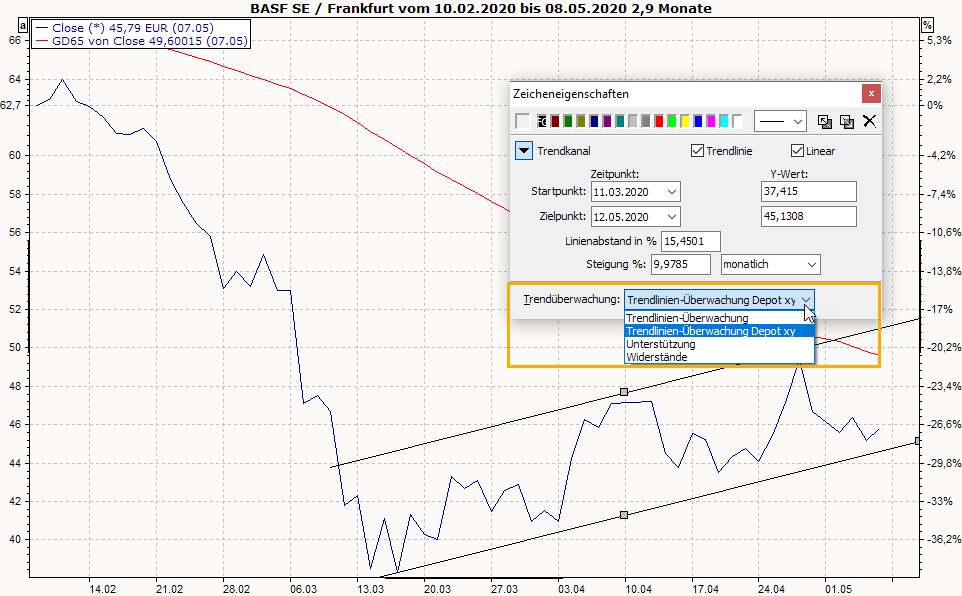The image size is (962, 596).
Task: Click the empty current-color box in the palette
Action: coord(522,121)
